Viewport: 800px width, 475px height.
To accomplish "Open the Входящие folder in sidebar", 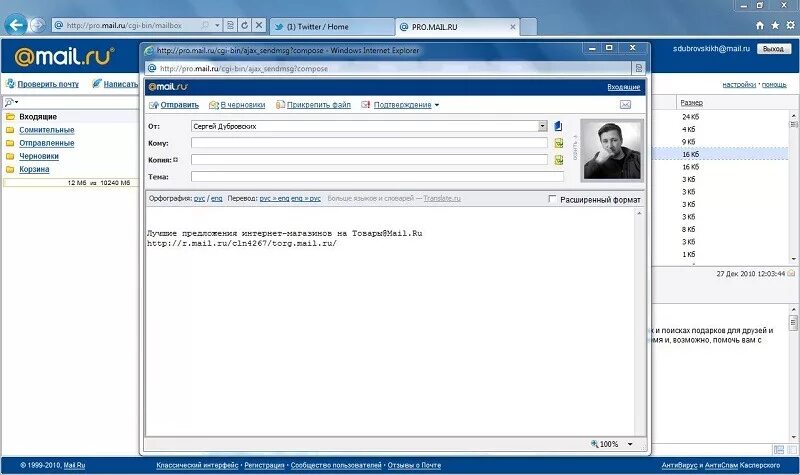I will [x=38, y=117].
